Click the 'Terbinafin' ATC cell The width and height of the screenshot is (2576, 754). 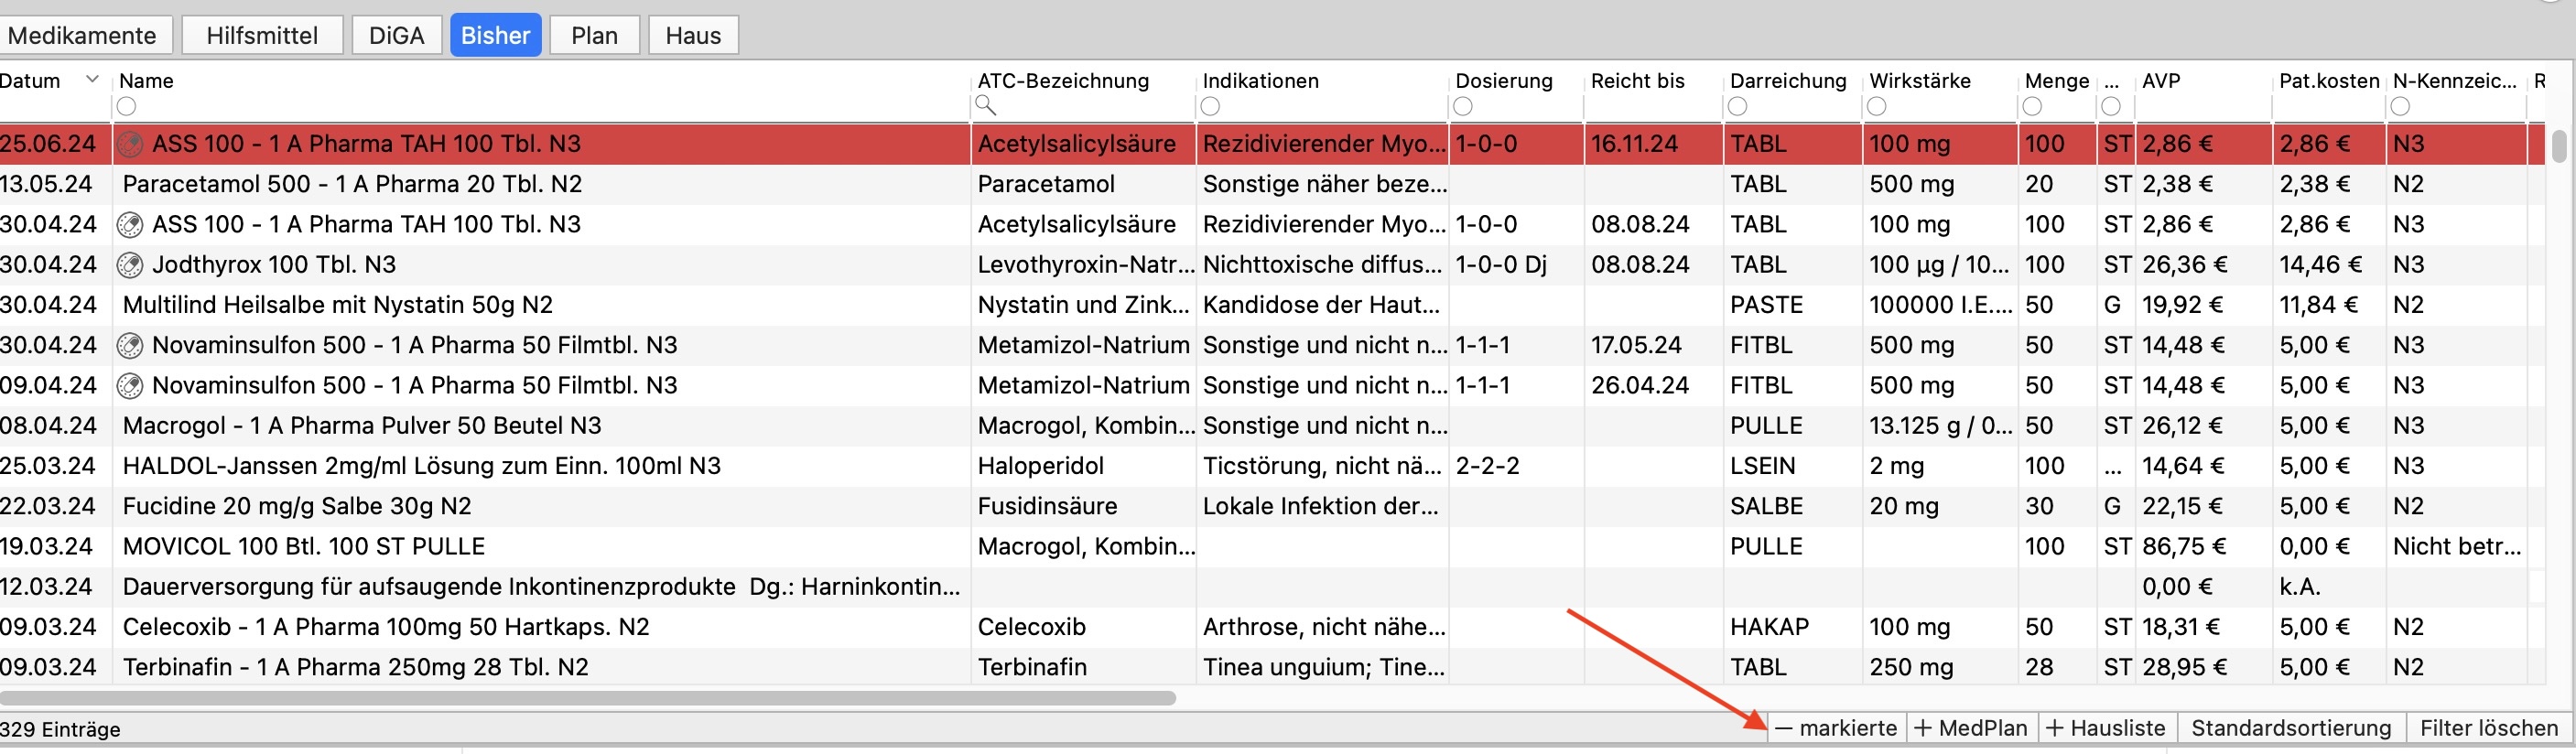pos(1031,667)
